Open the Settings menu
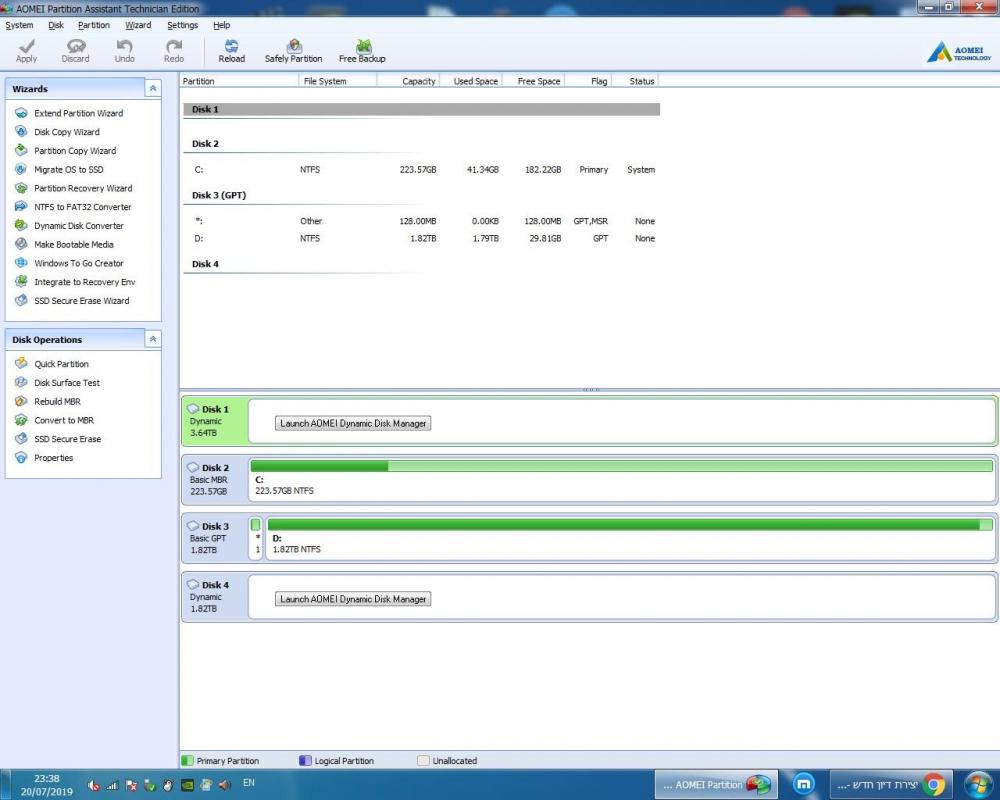The width and height of the screenshot is (1000, 800). click(x=182, y=26)
